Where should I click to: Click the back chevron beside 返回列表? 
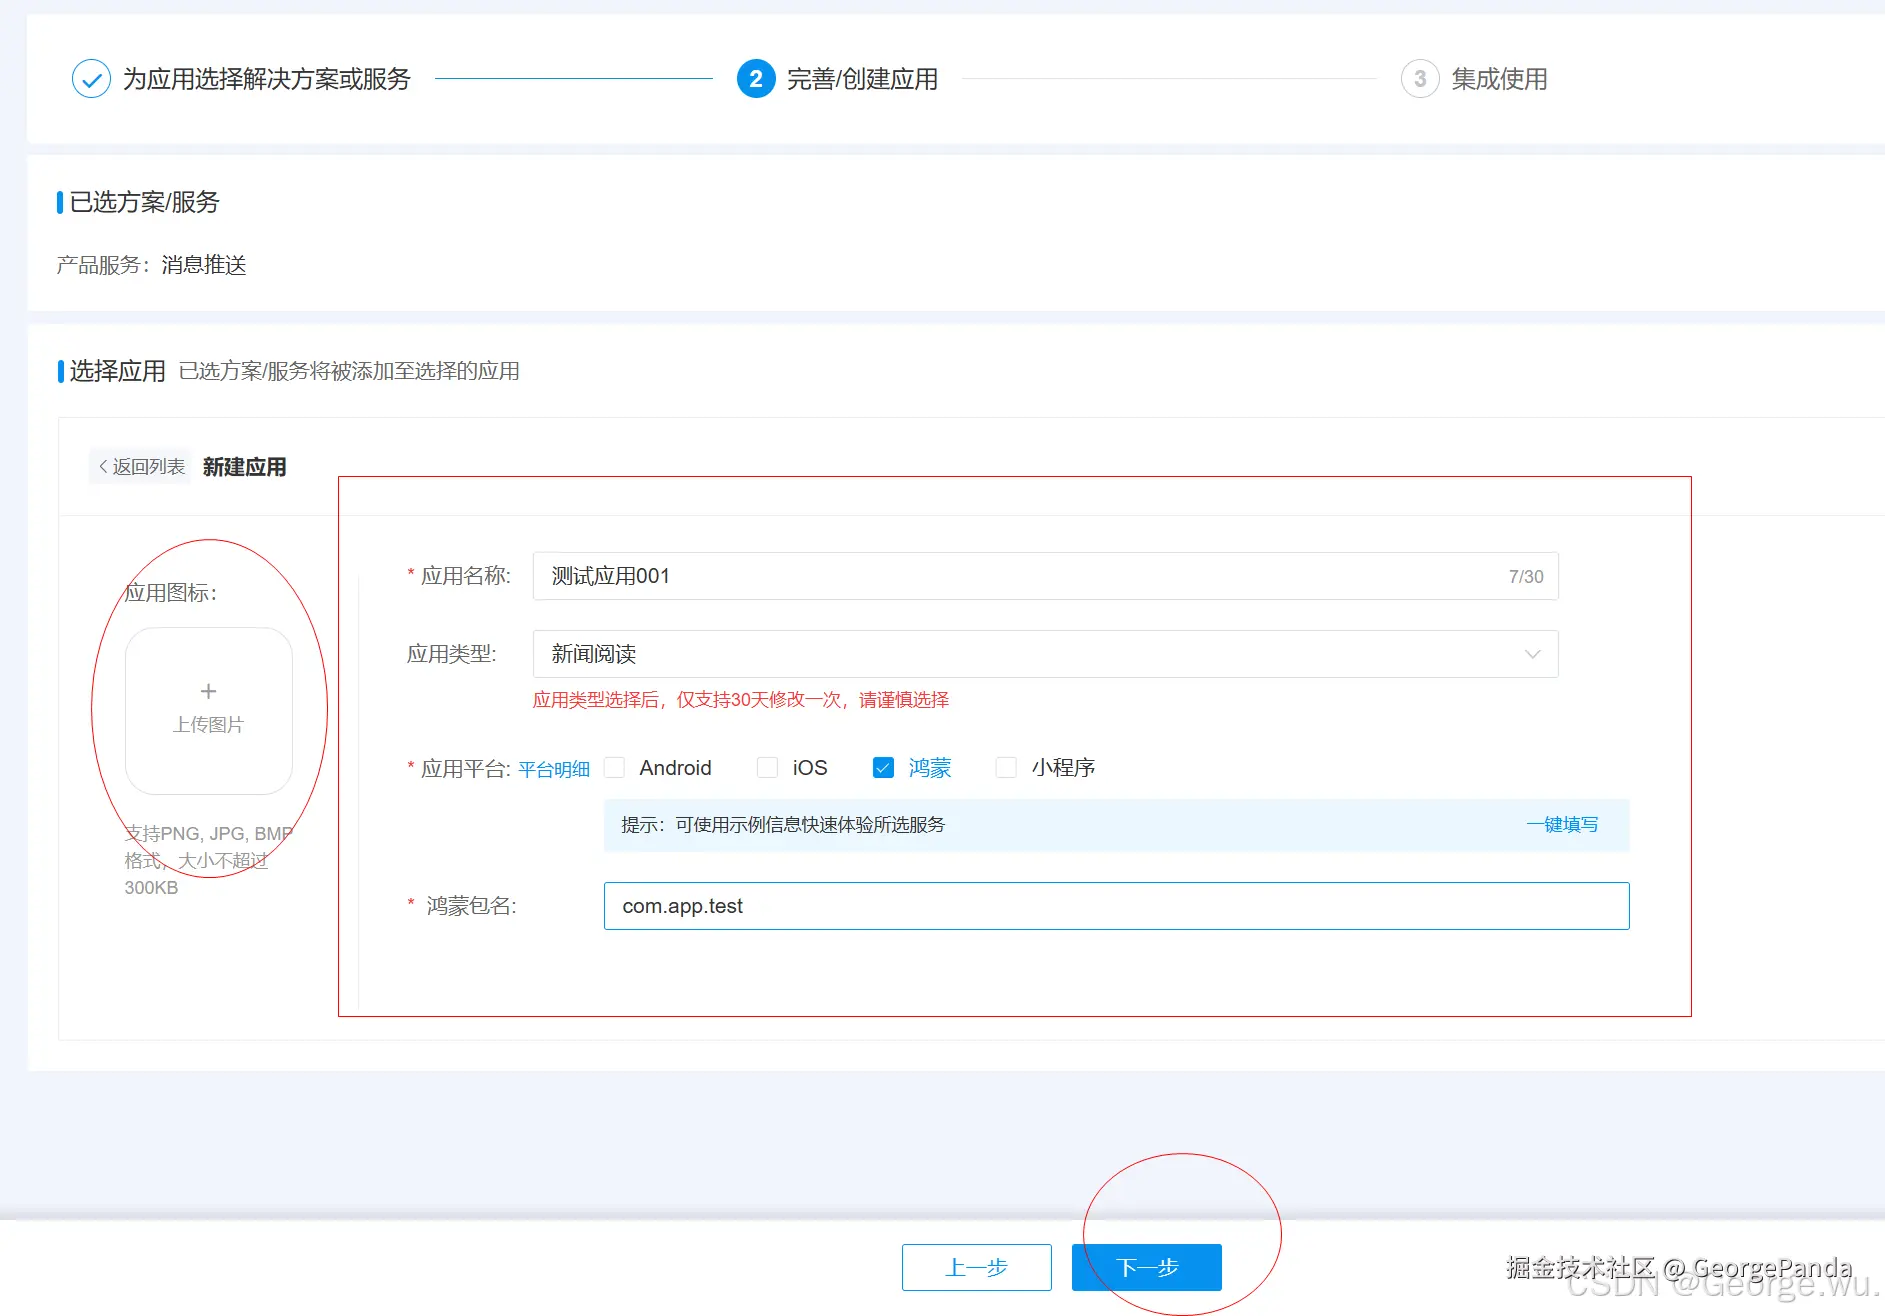(103, 467)
